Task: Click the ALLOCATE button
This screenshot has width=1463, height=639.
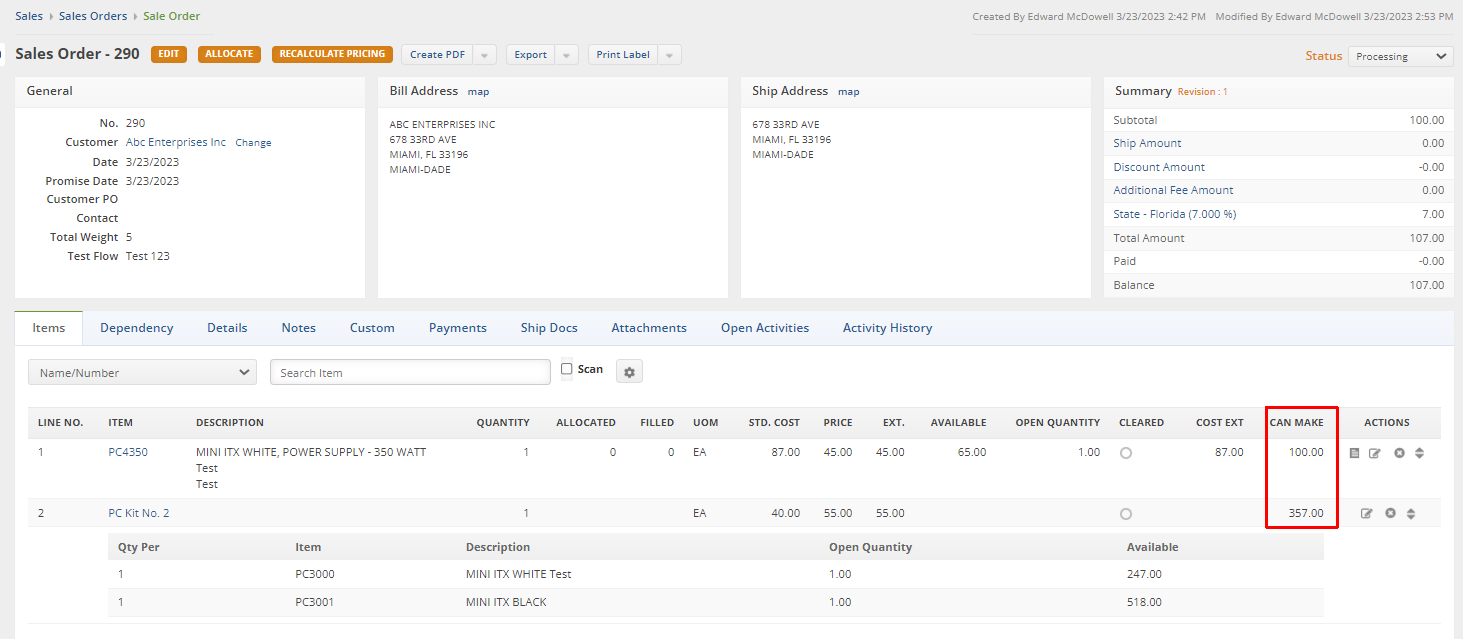Action: click(229, 54)
